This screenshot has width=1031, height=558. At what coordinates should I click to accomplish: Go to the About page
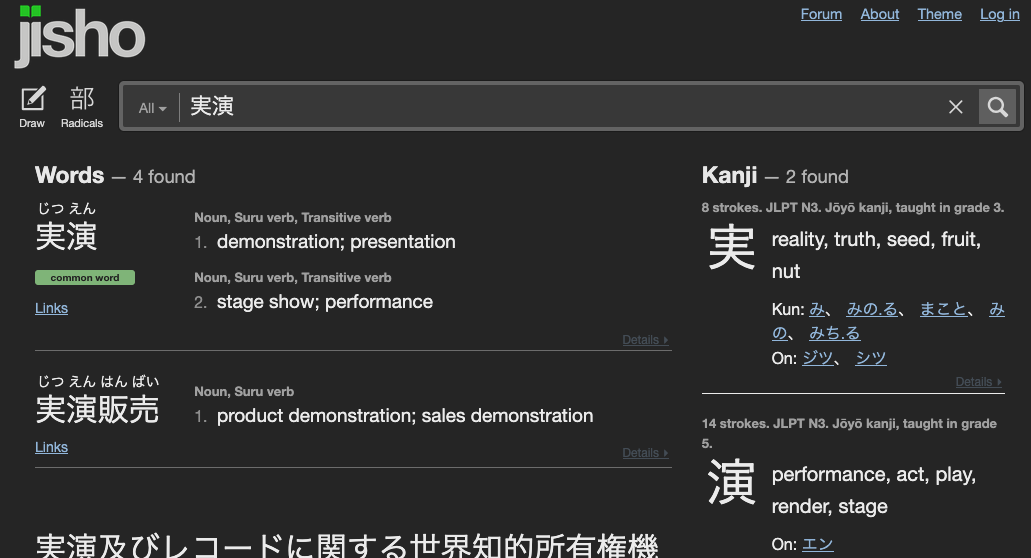[x=880, y=14]
